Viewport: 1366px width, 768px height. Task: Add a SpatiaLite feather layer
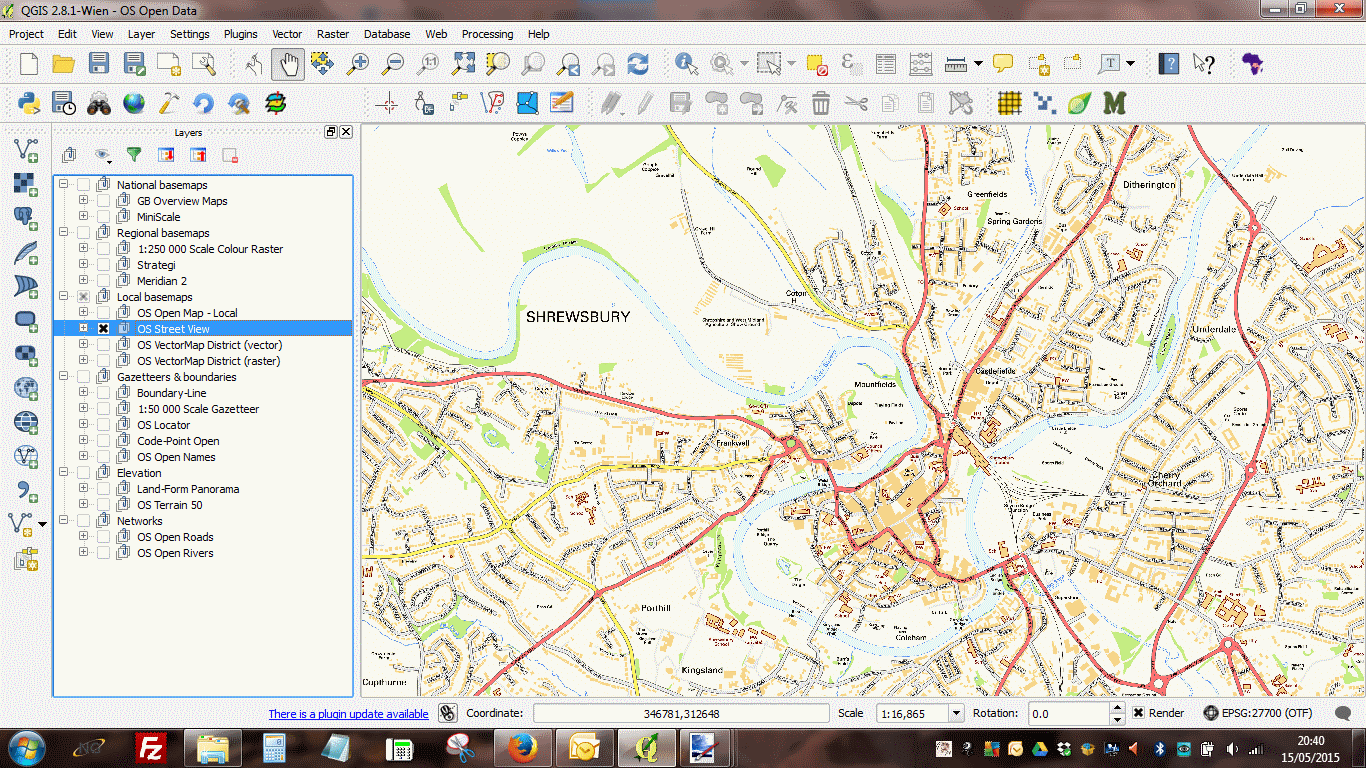pyautogui.click(x=25, y=252)
